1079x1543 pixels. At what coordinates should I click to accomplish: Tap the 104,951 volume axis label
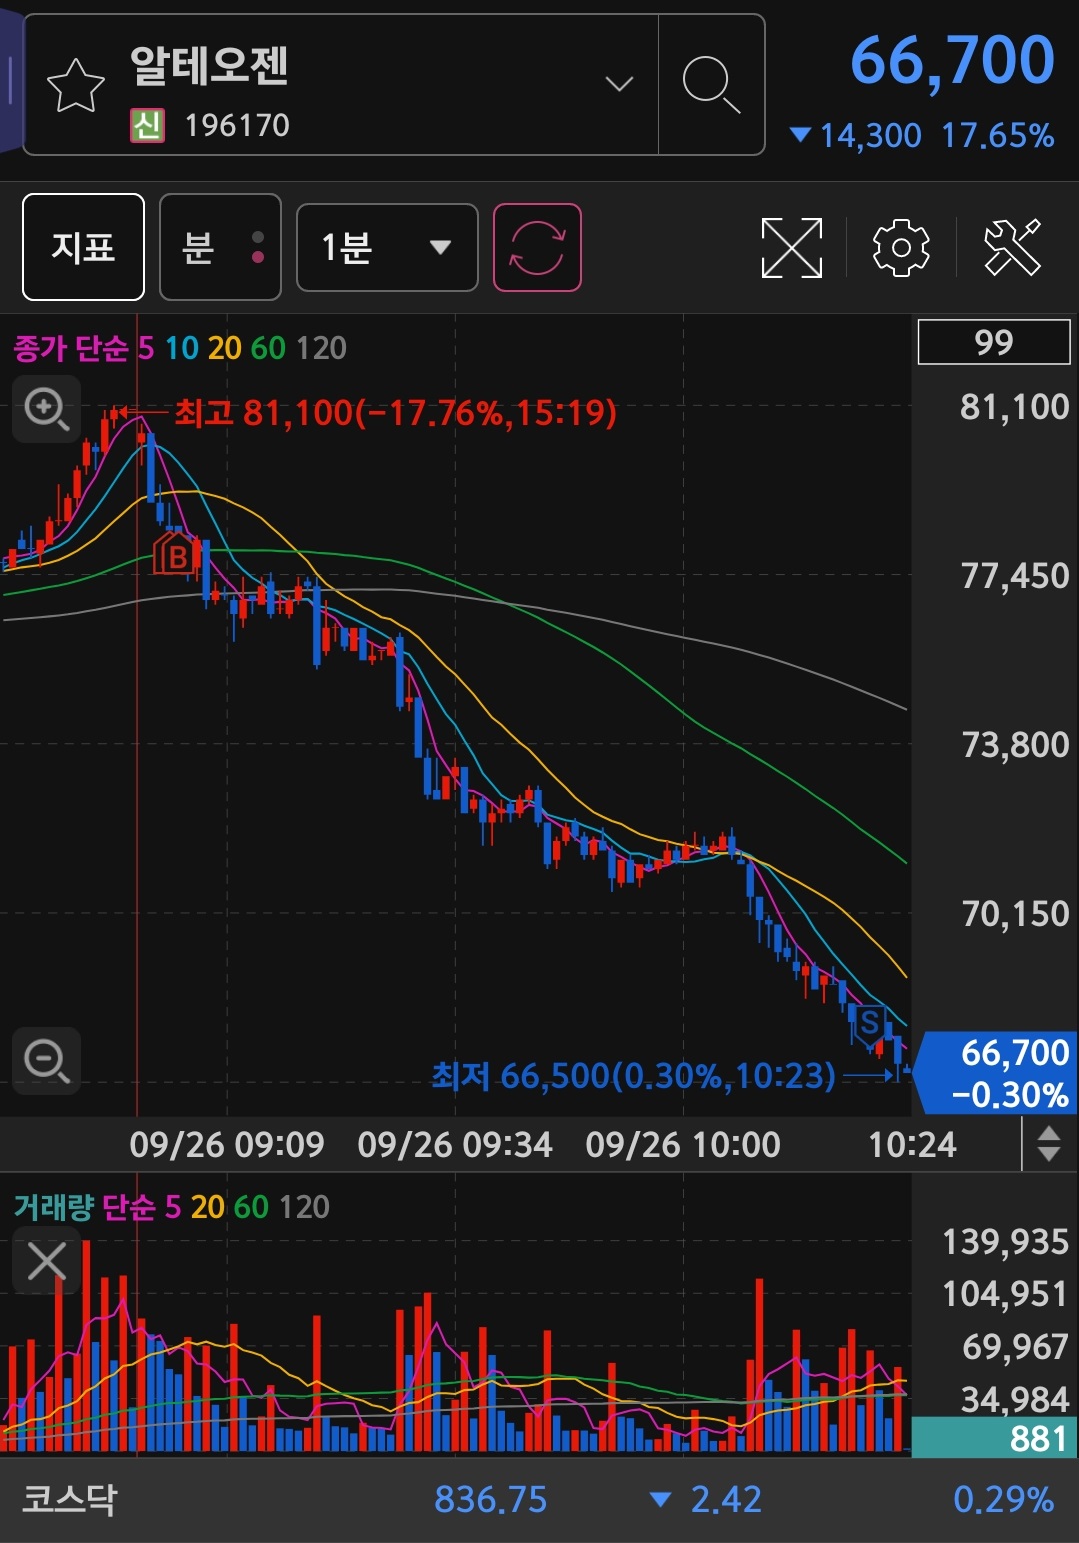pos(1005,1294)
